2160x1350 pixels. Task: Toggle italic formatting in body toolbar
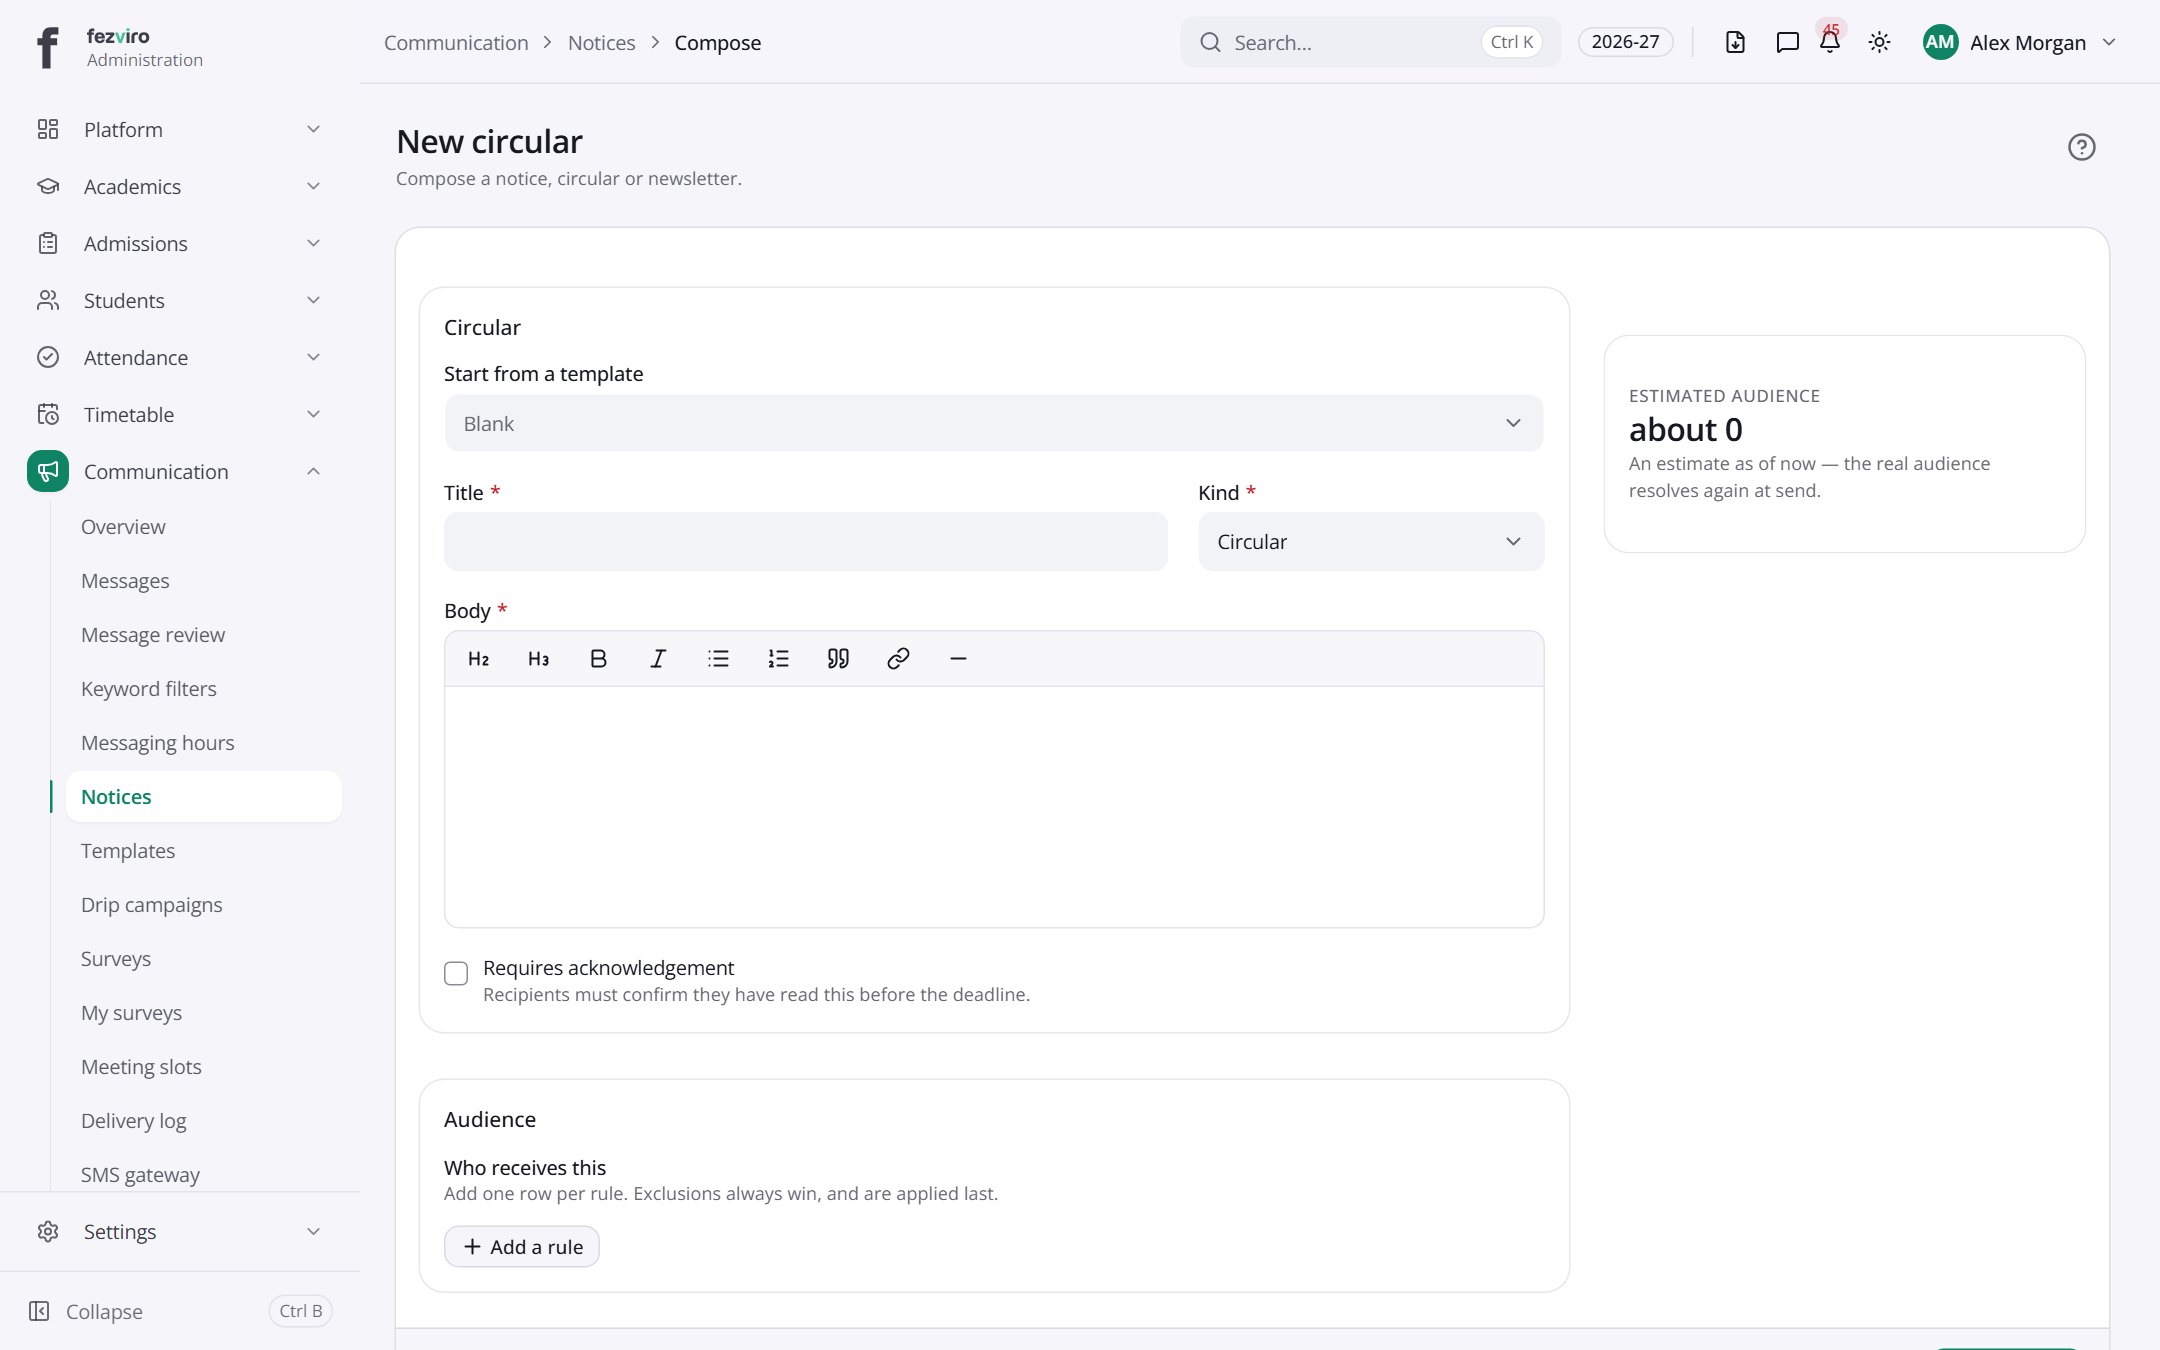[x=658, y=659]
